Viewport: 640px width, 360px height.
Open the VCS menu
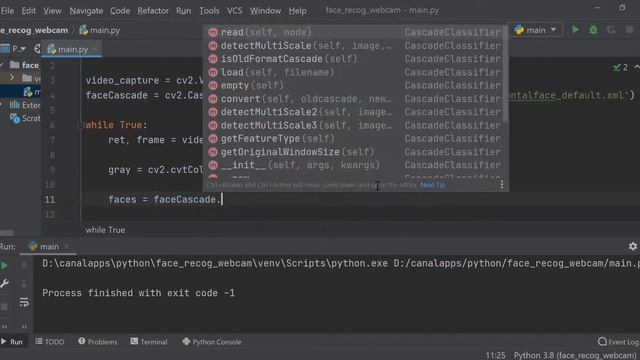pos(234,11)
